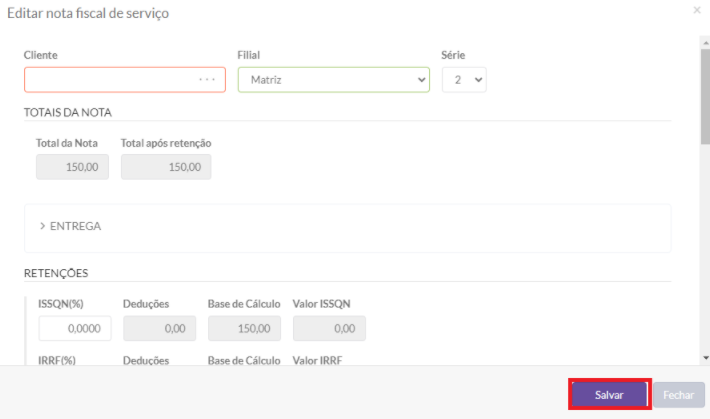Select the Total após retenção field
This screenshot has height=419, width=710.
166,167
